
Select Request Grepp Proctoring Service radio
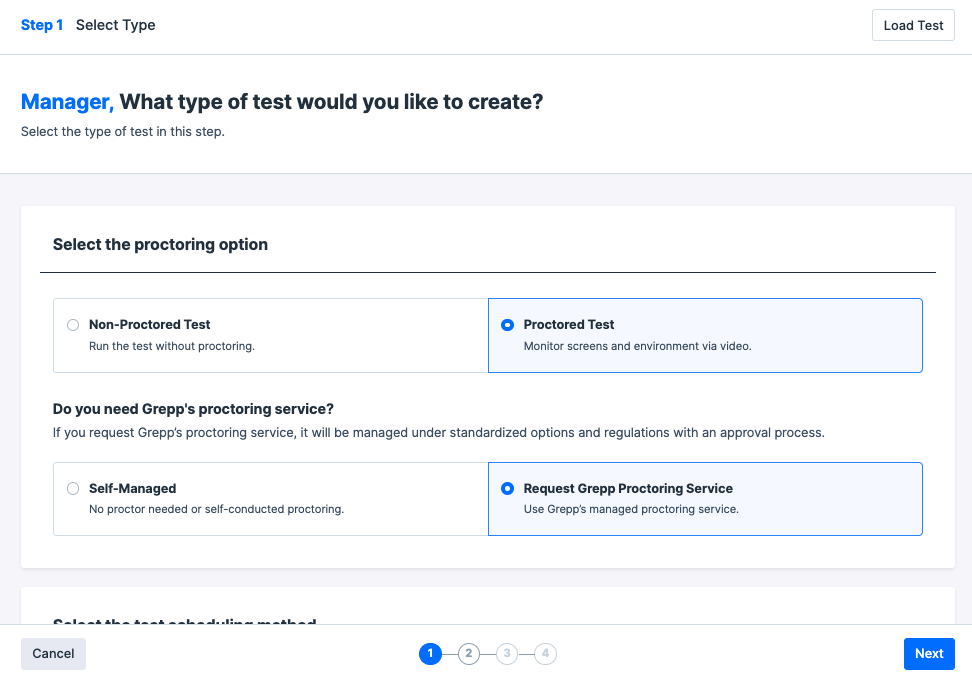point(508,489)
